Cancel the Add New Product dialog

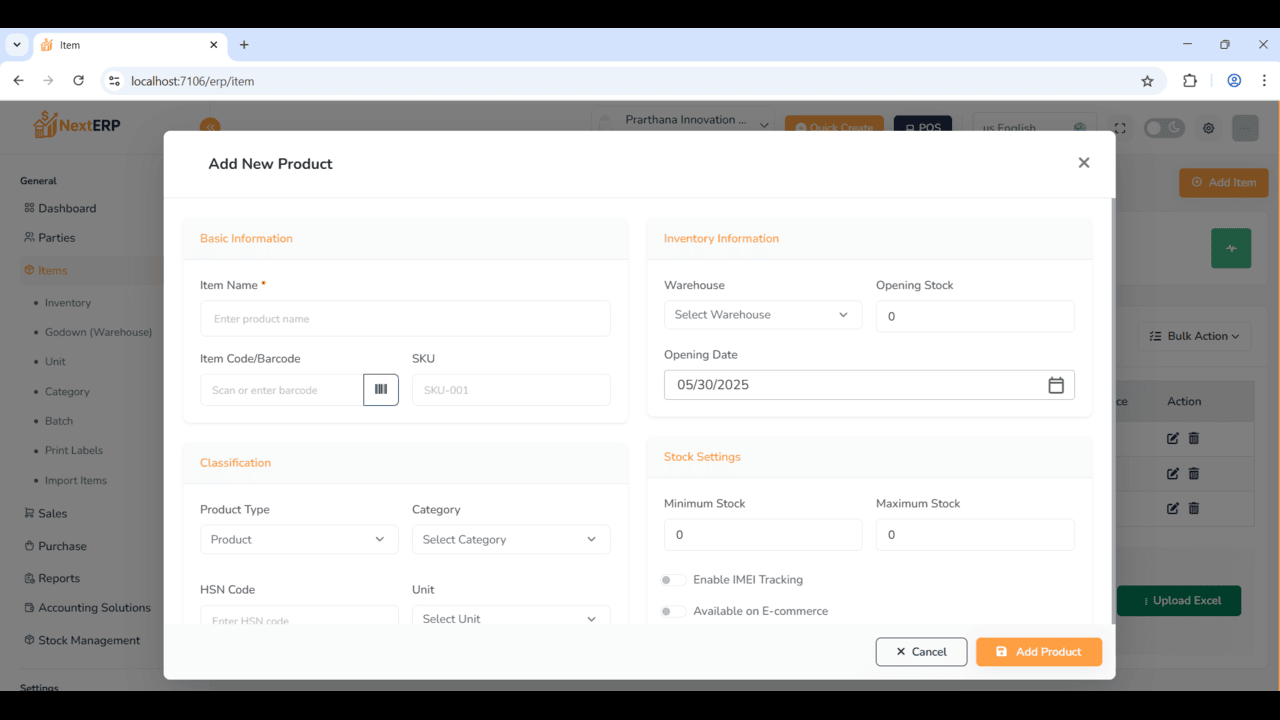[921, 651]
